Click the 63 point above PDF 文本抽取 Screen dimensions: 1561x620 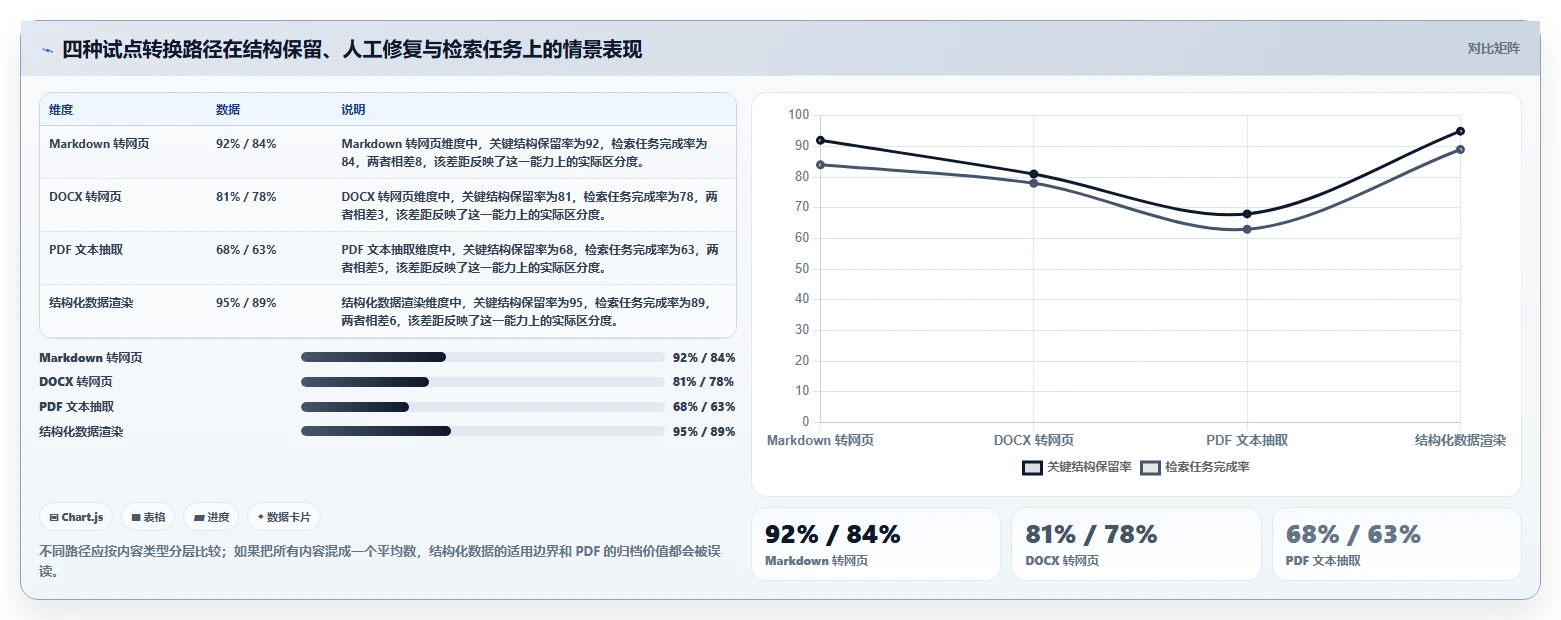1247,229
